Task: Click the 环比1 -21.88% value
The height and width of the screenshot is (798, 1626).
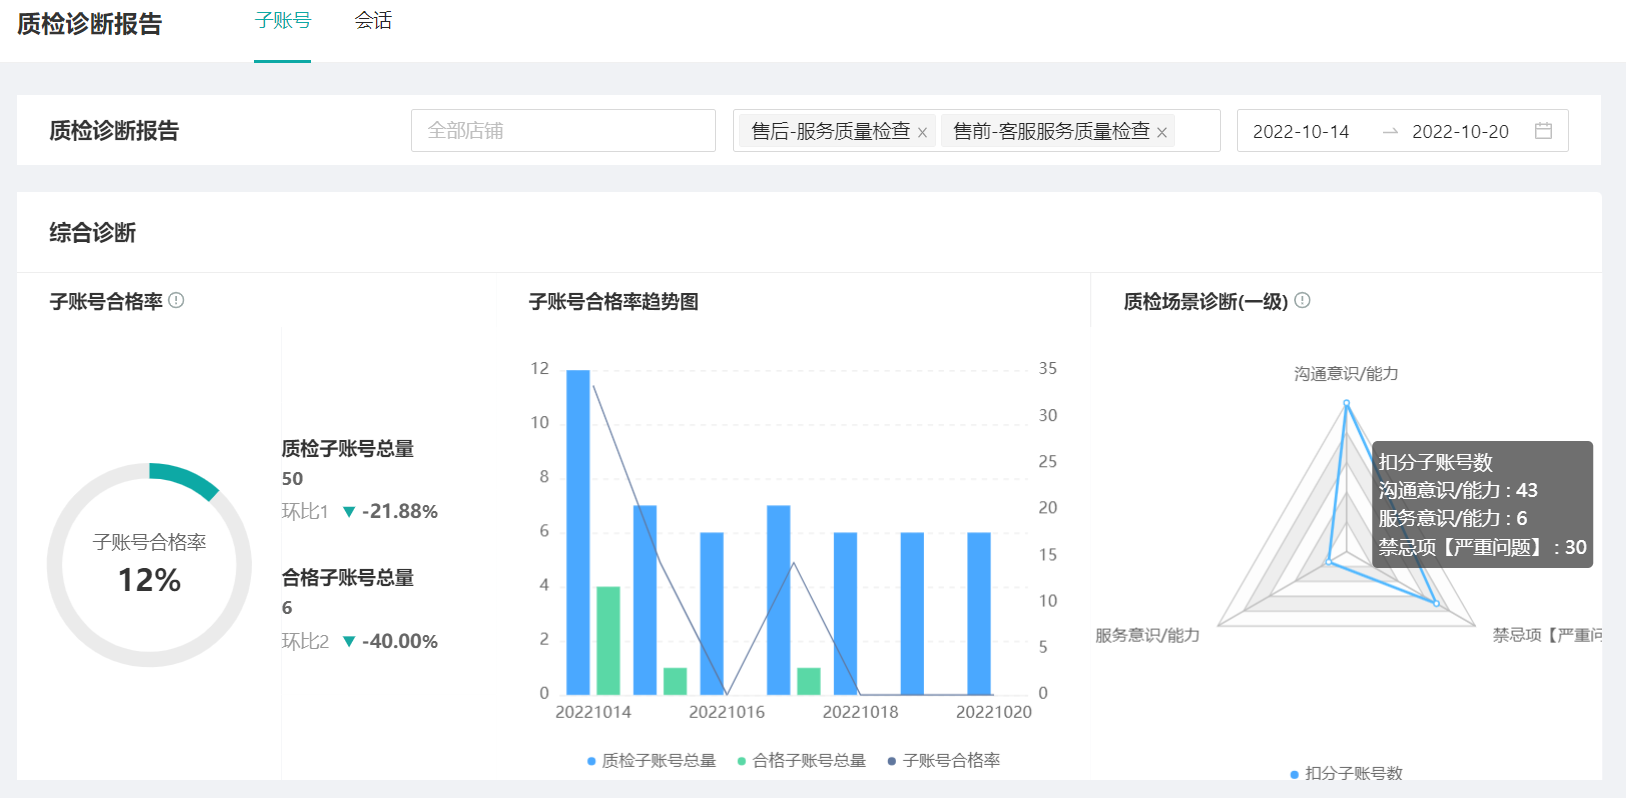Action: click(400, 511)
